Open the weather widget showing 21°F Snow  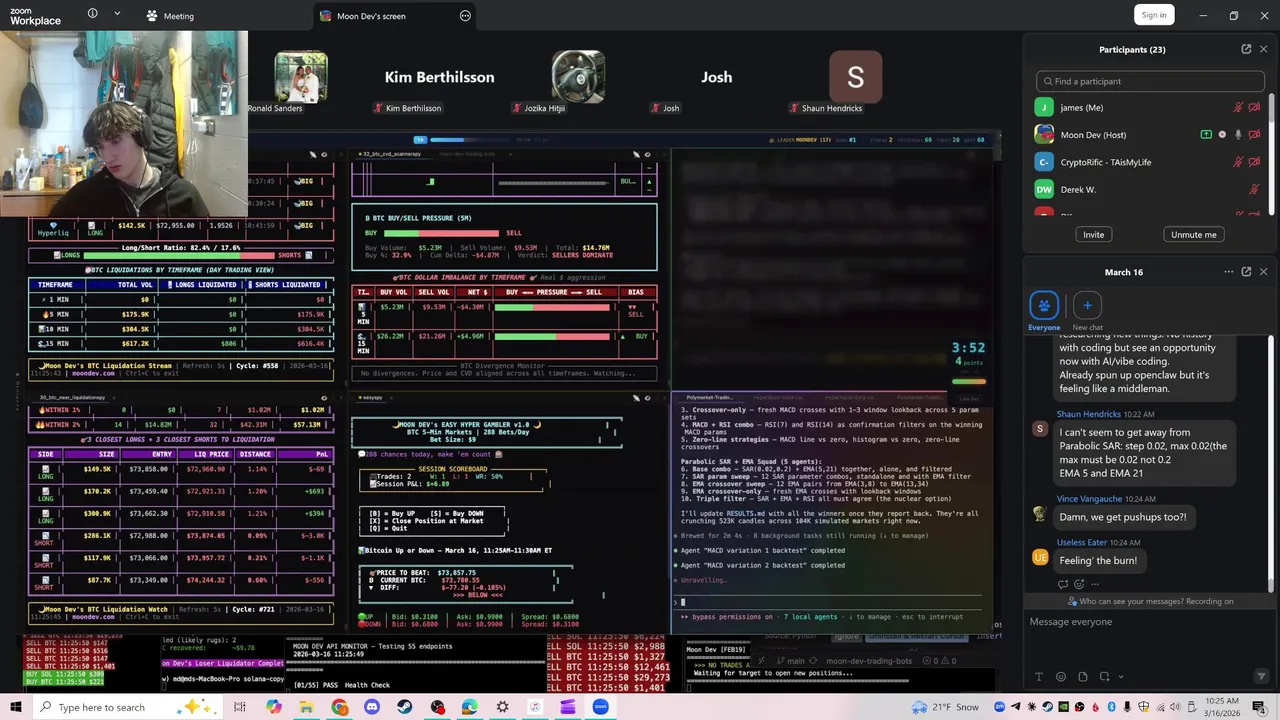pyautogui.click(x=945, y=707)
